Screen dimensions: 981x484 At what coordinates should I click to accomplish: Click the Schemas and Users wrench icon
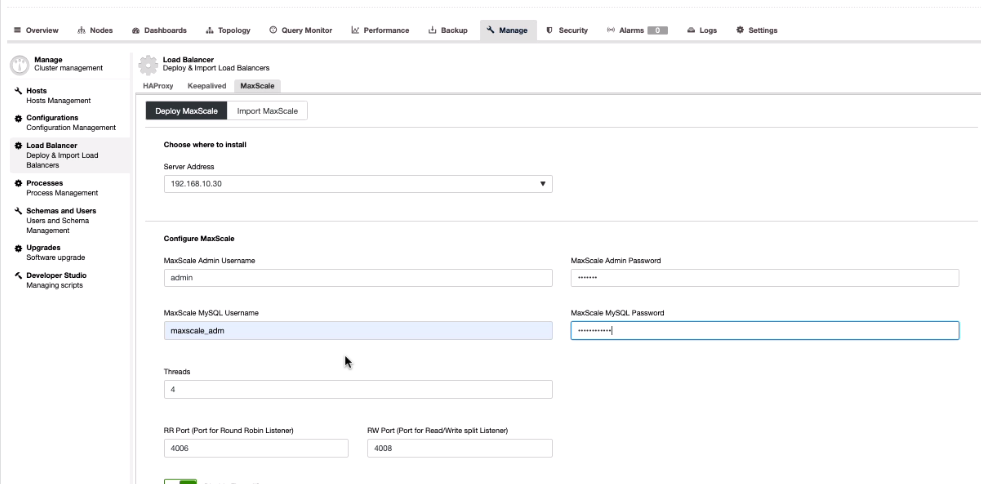[18, 211]
